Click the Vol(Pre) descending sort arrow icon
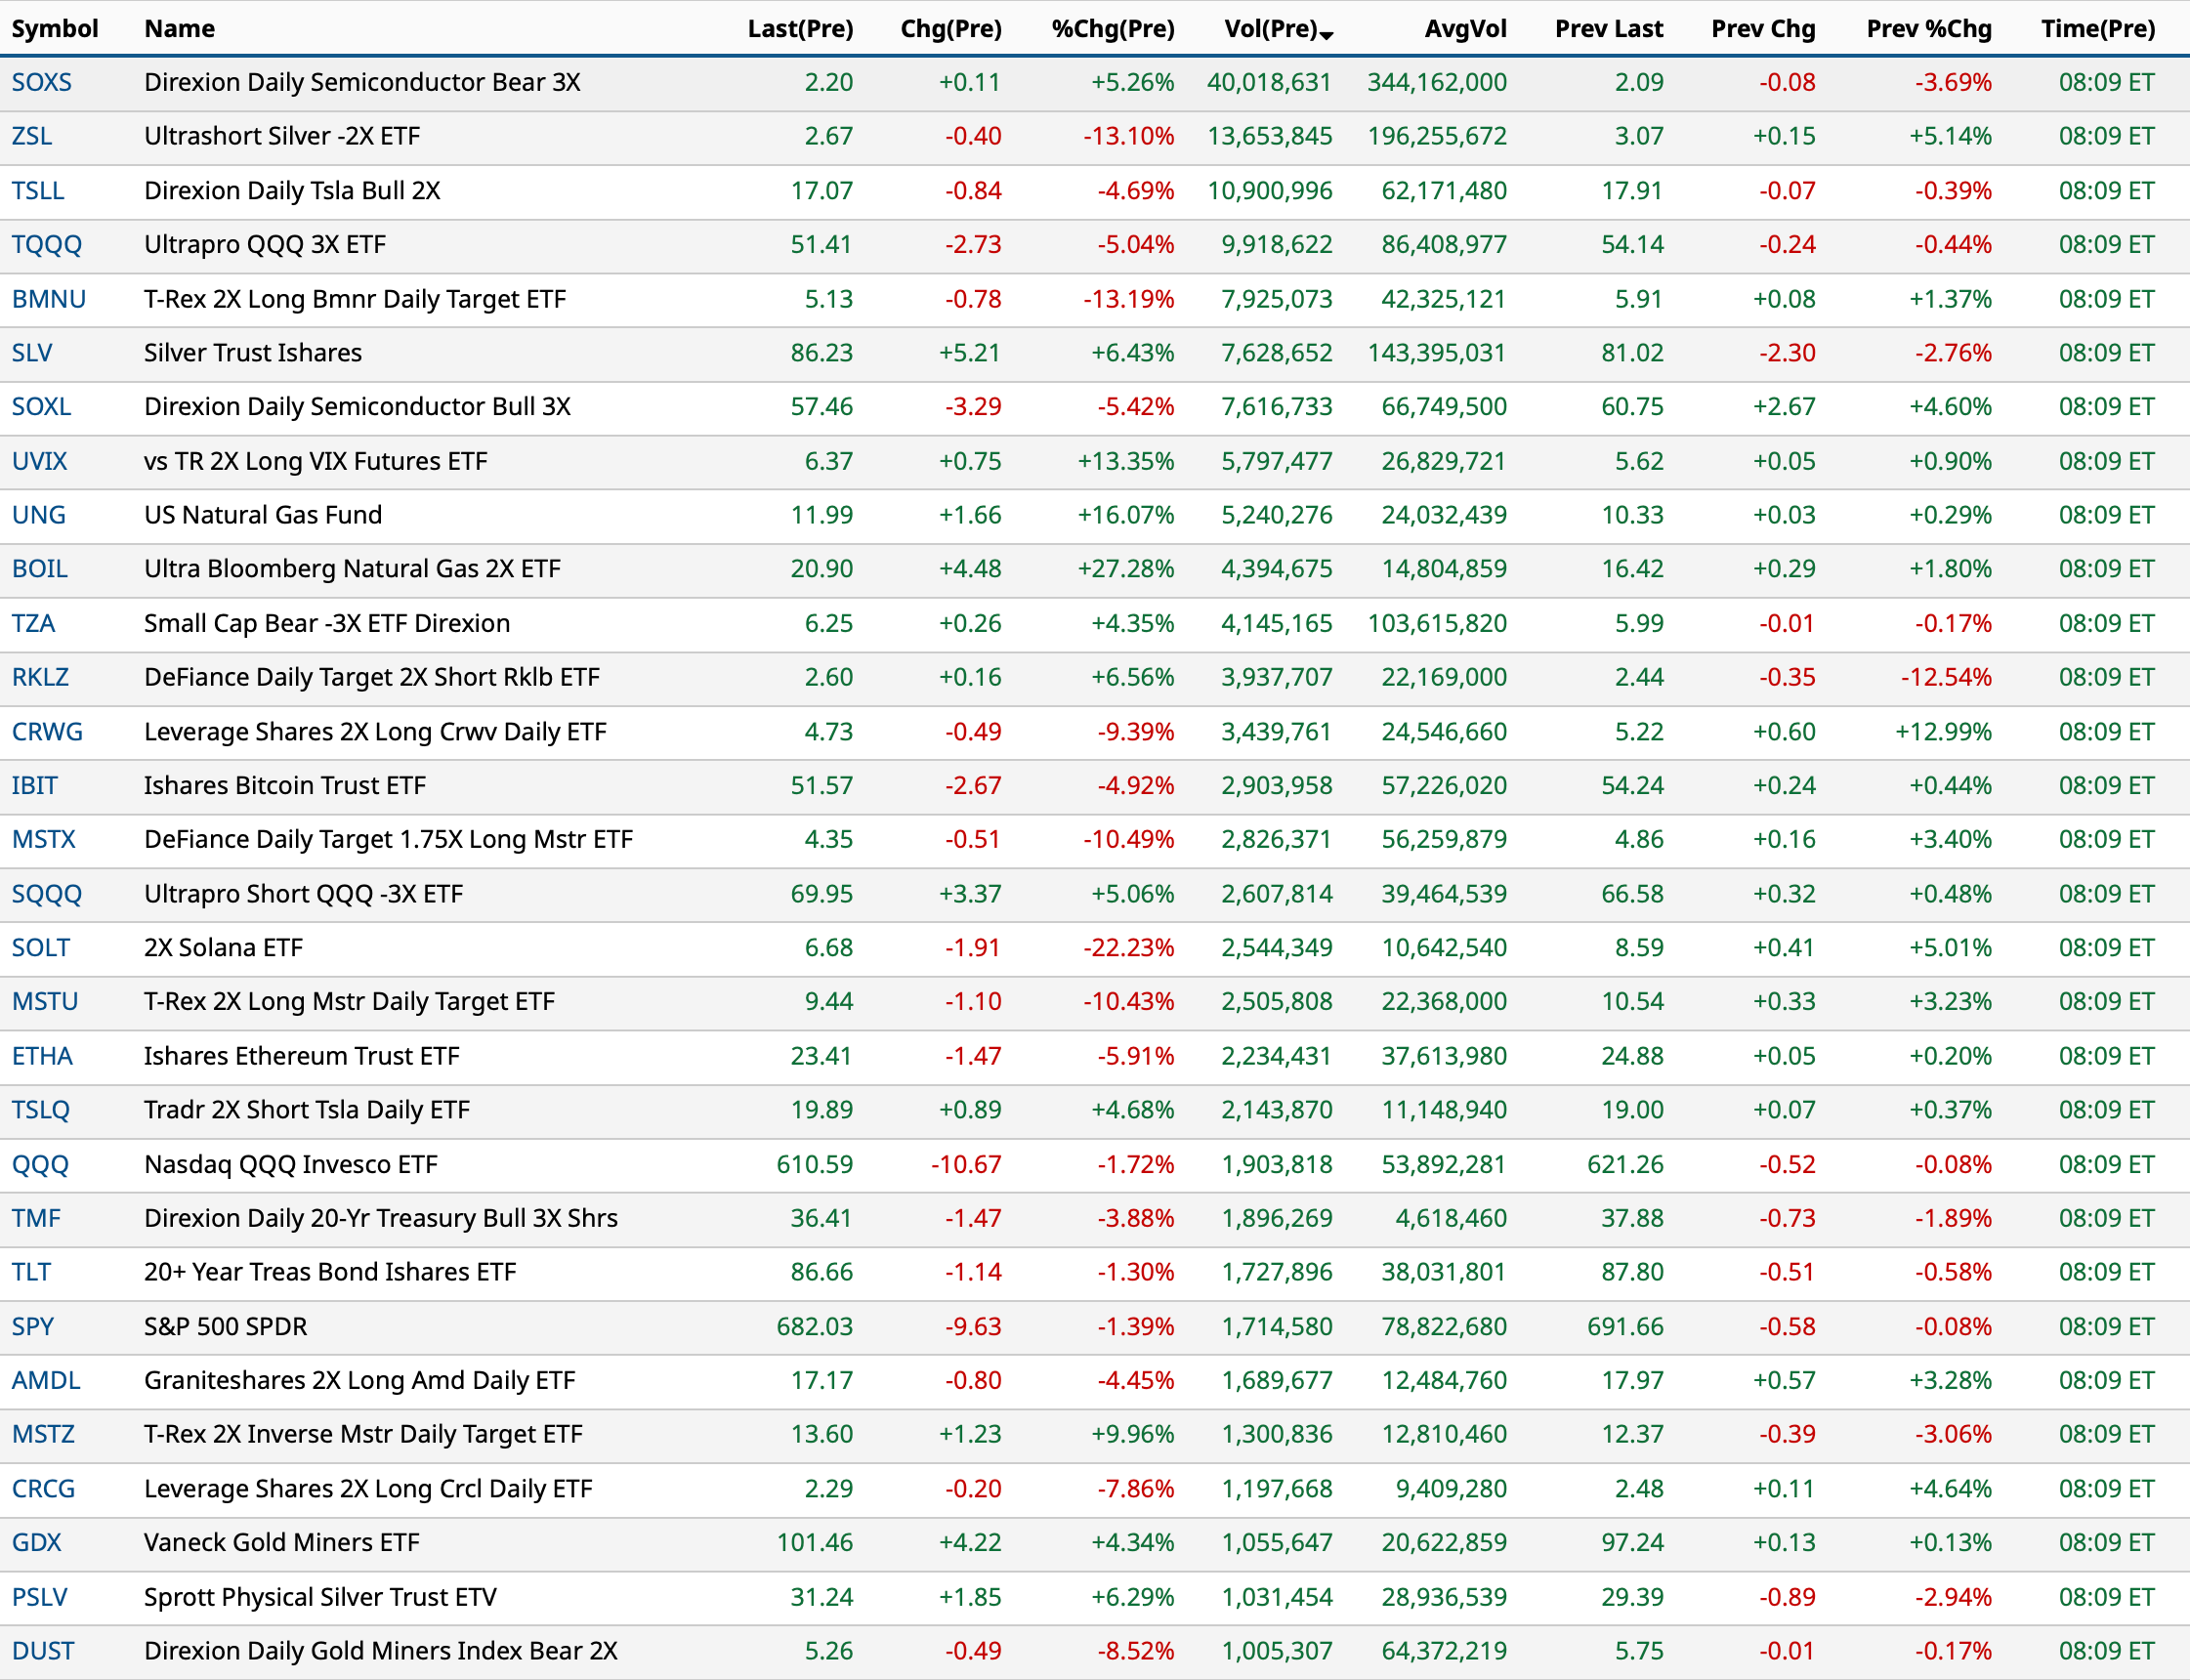This screenshot has height=1680, width=2190. click(1327, 35)
